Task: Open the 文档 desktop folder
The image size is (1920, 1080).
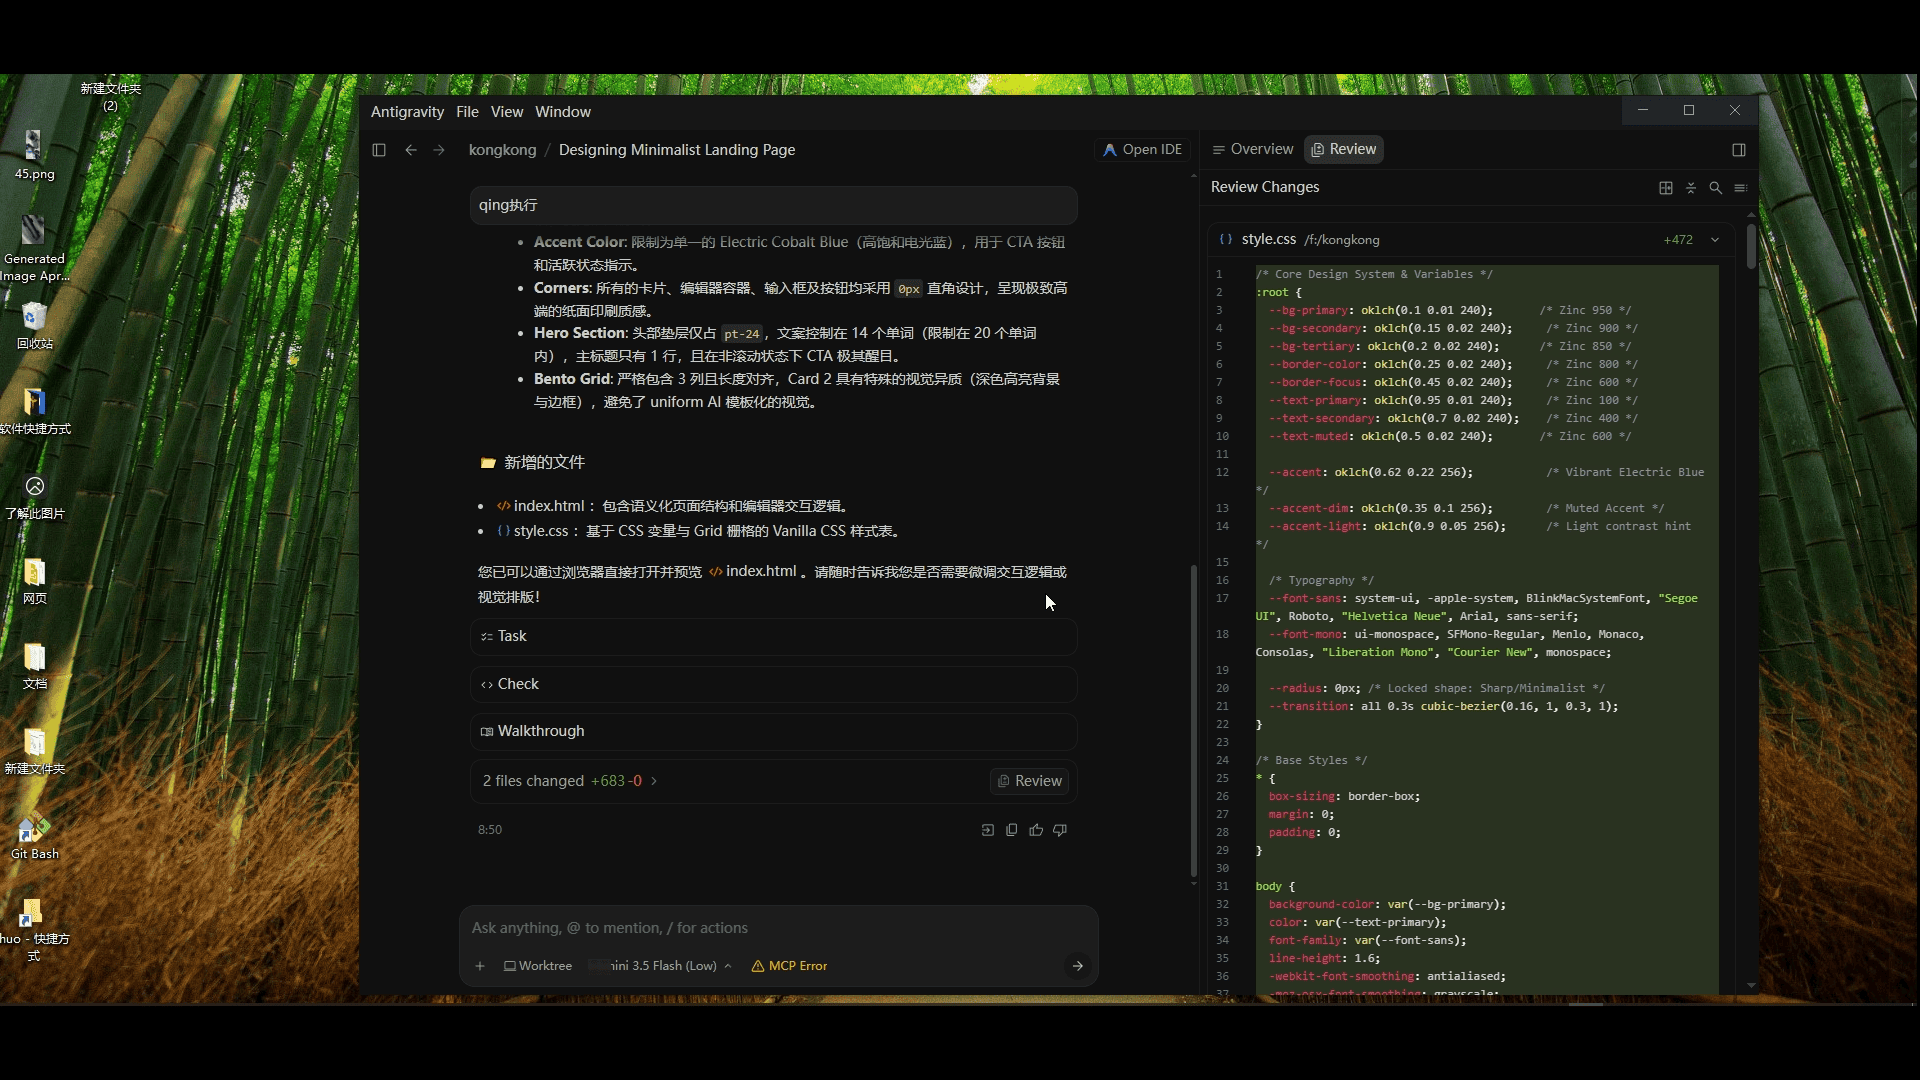Action: tap(34, 666)
